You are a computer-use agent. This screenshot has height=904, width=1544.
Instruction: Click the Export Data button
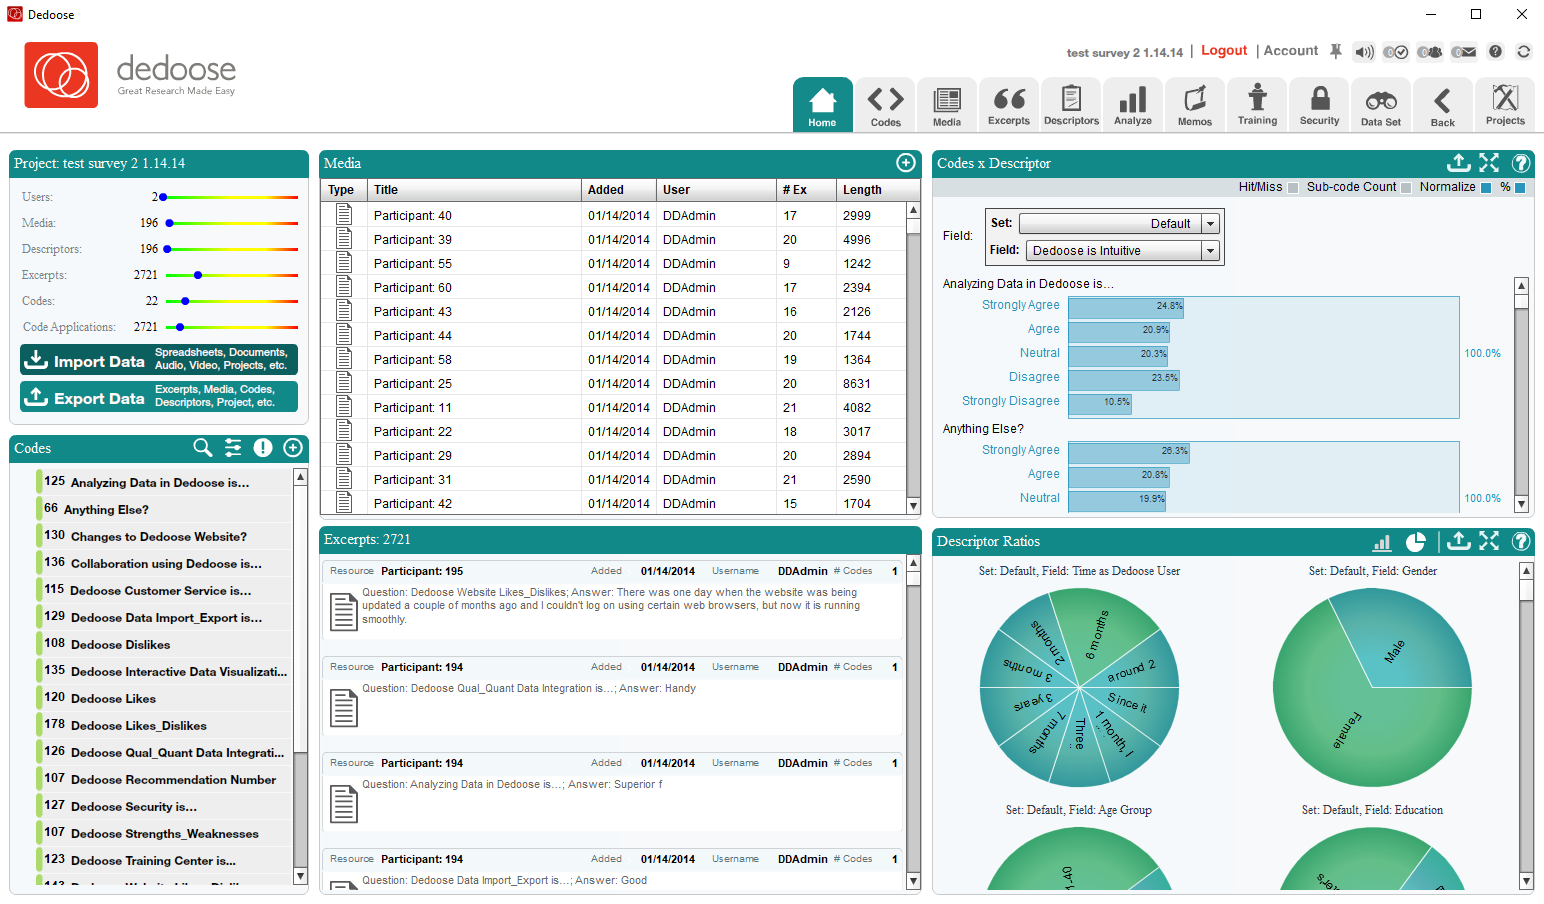[x=159, y=397]
